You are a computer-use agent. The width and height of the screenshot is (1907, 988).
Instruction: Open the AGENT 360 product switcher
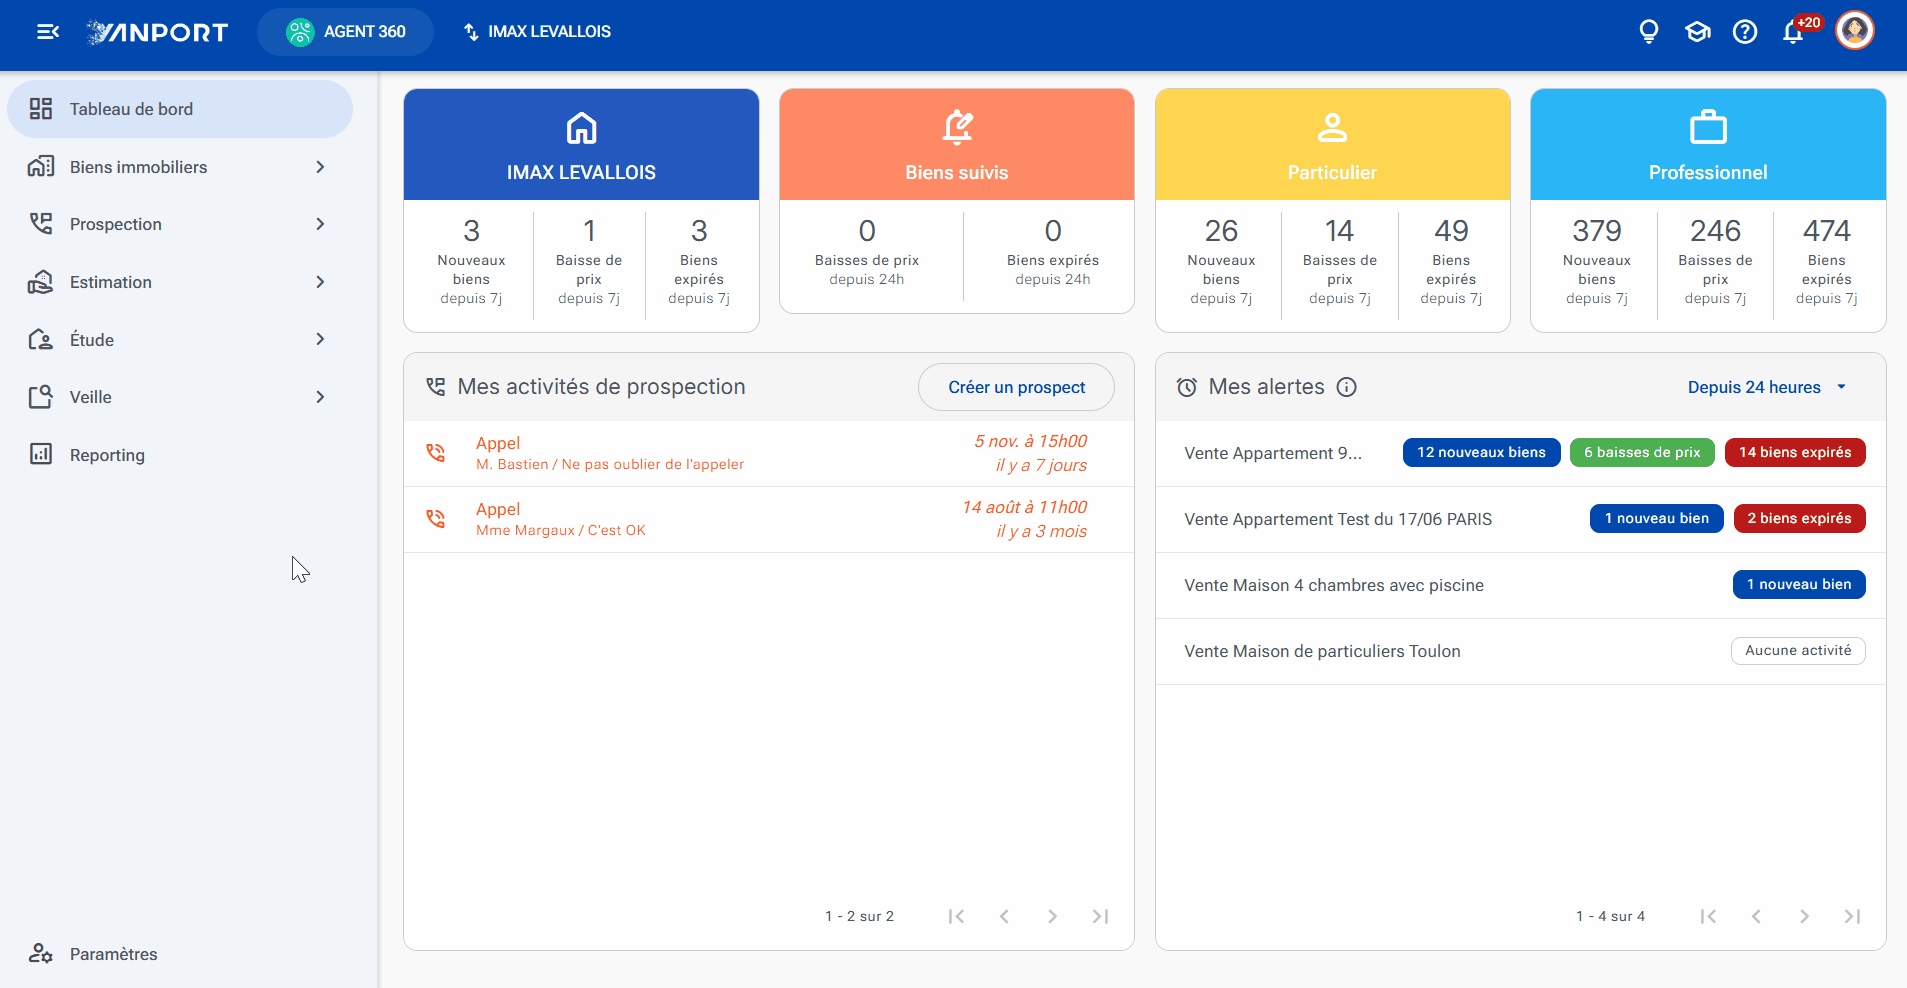[x=345, y=32]
